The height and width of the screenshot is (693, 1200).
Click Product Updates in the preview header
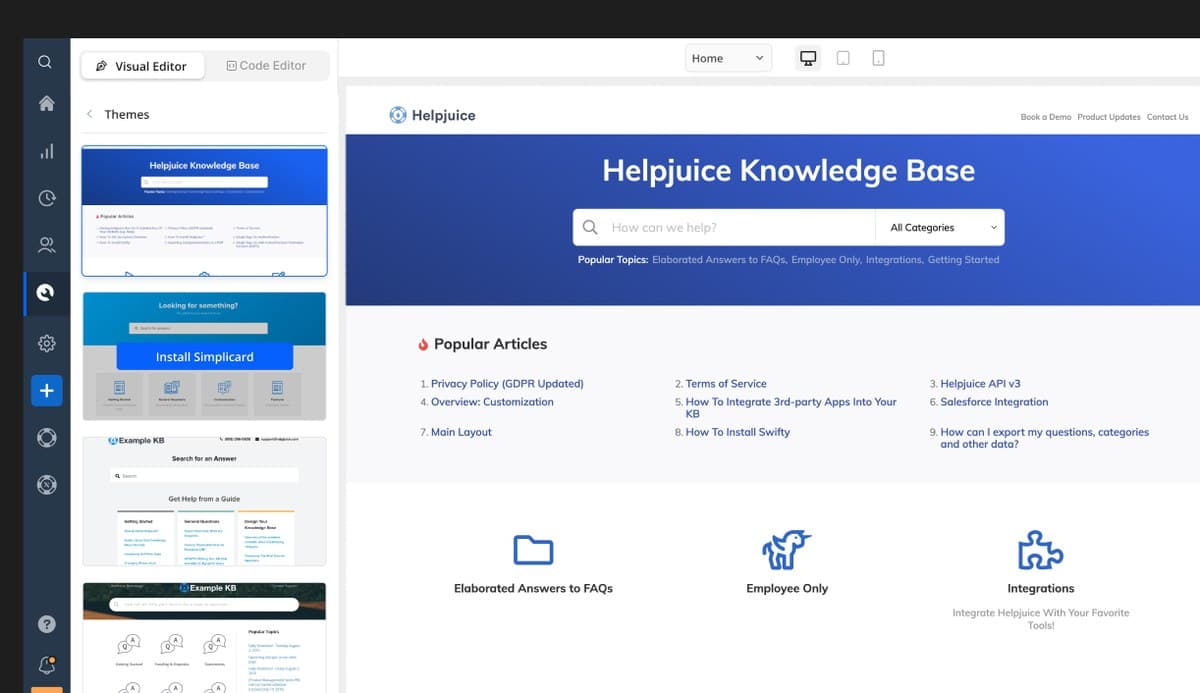1109,117
